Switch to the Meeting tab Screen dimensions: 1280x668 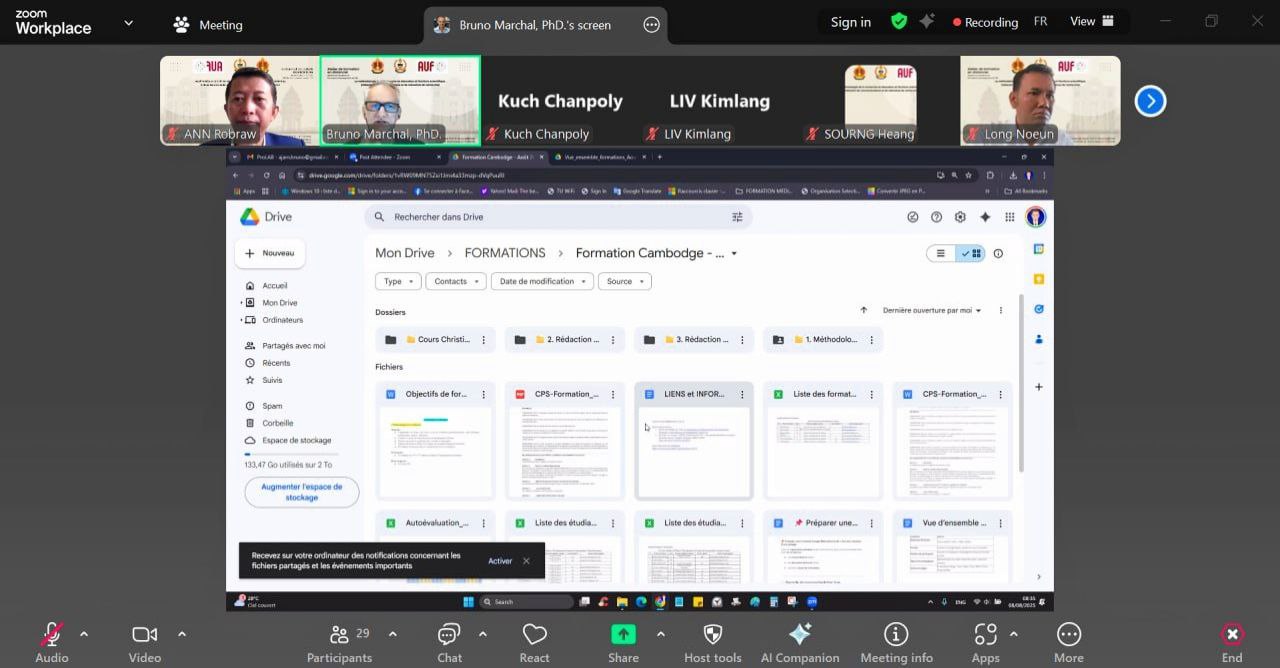tap(208, 25)
